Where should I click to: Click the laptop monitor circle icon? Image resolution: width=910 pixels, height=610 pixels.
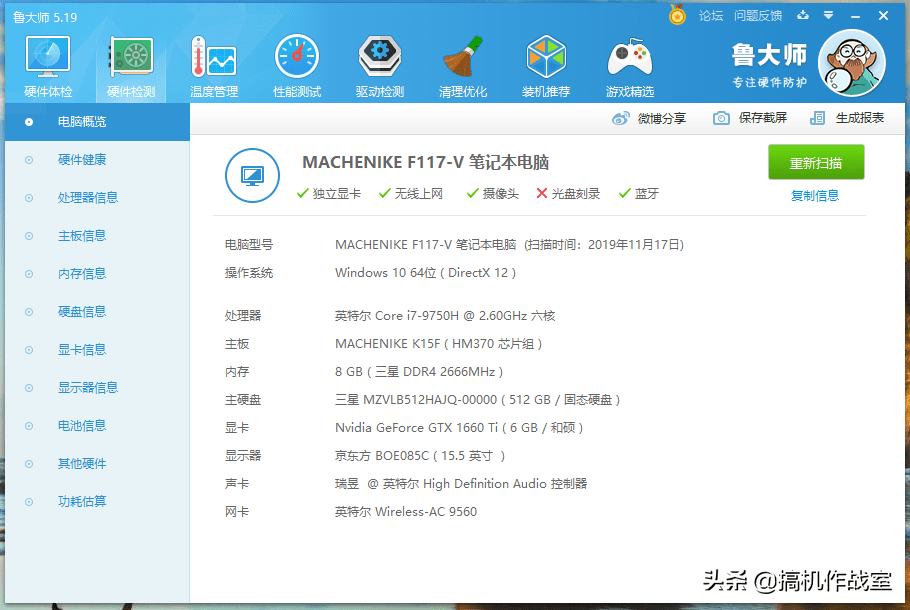252,175
